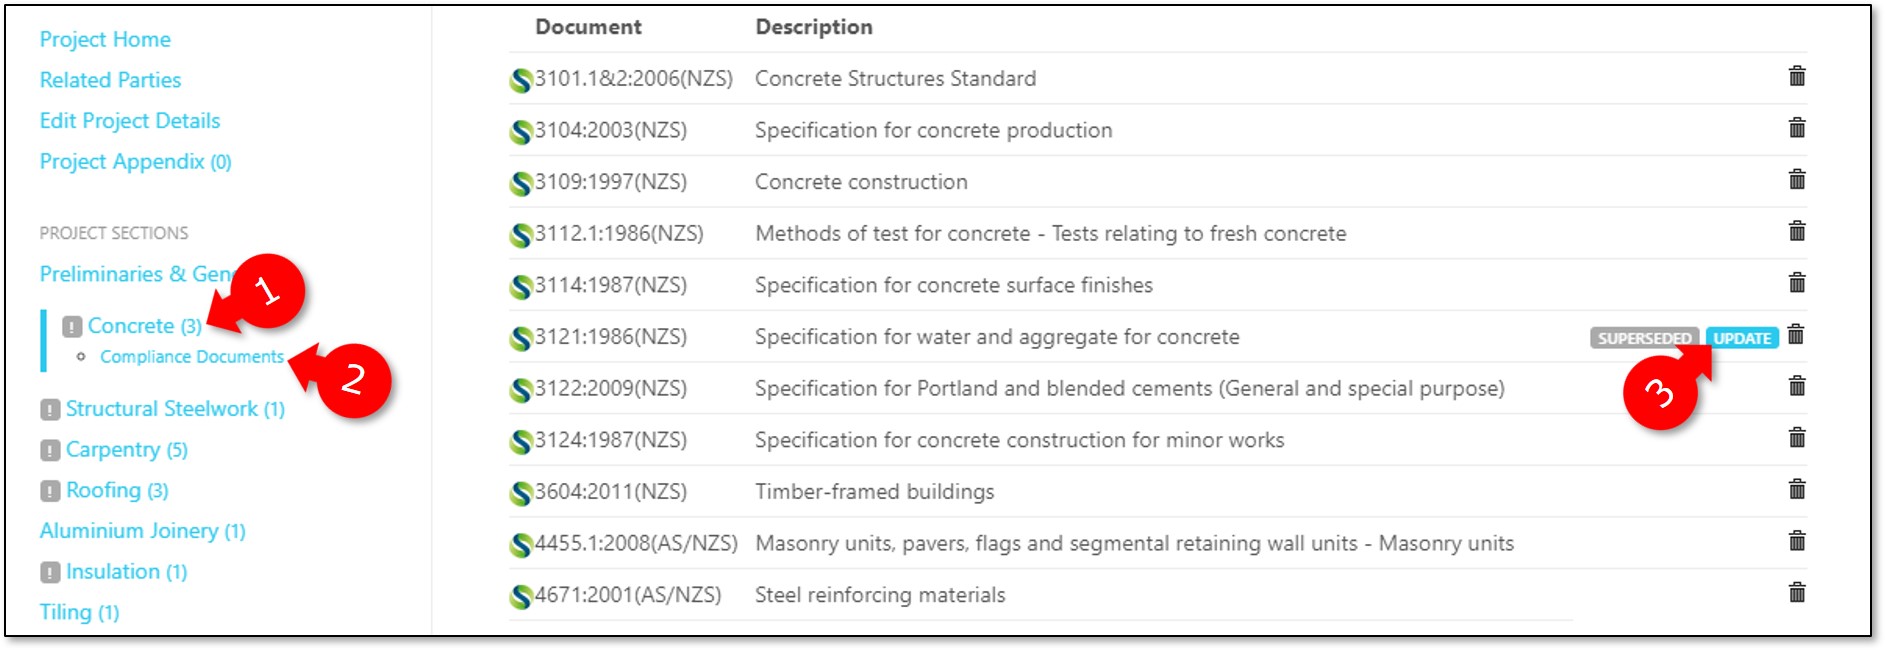Image resolution: width=1885 pixels, height=650 pixels.
Task: Remove the 3121:1986(NZS) superseded document
Action: pyautogui.click(x=1796, y=335)
